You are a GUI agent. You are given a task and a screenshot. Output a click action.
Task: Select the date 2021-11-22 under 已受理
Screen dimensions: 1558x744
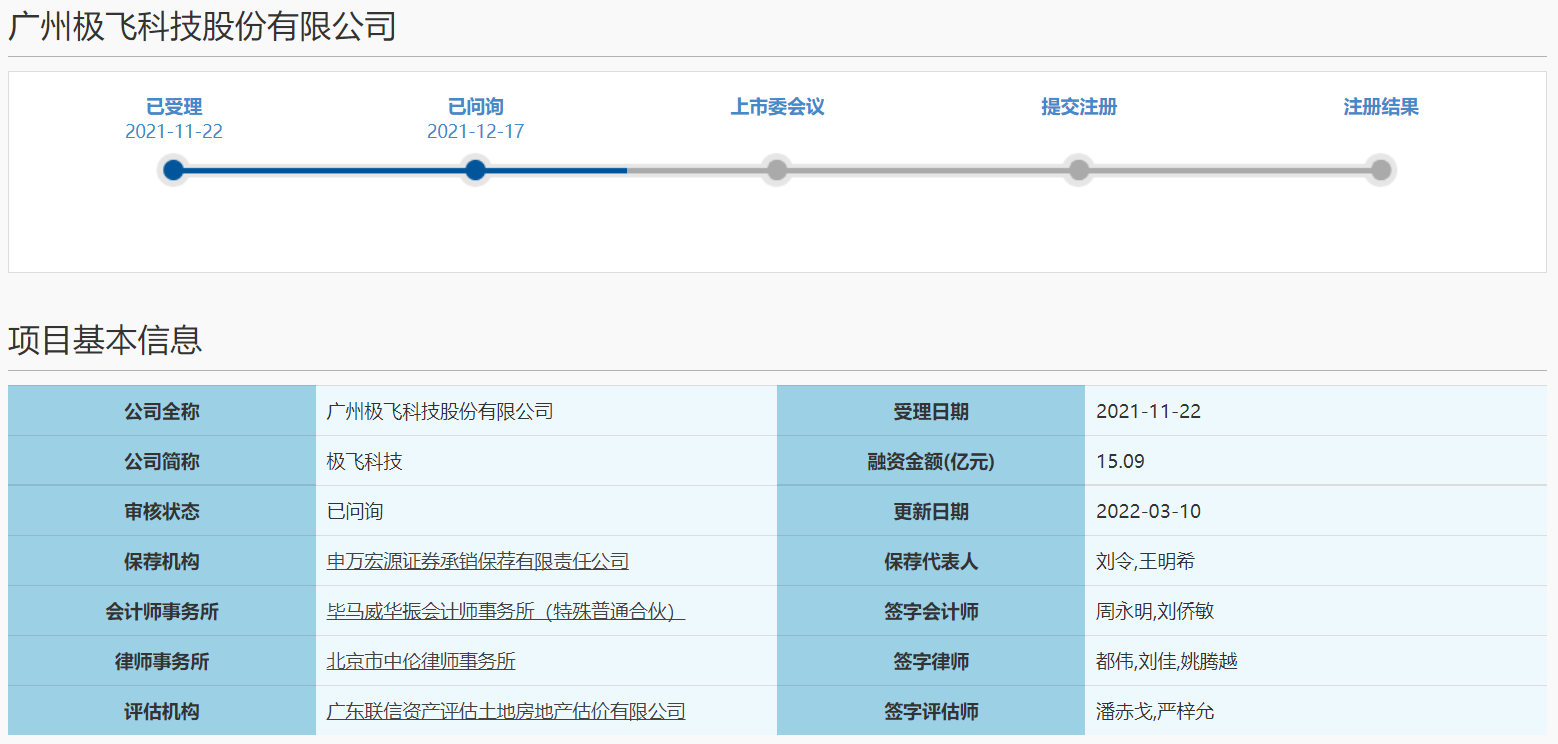(x=174, y=132)
